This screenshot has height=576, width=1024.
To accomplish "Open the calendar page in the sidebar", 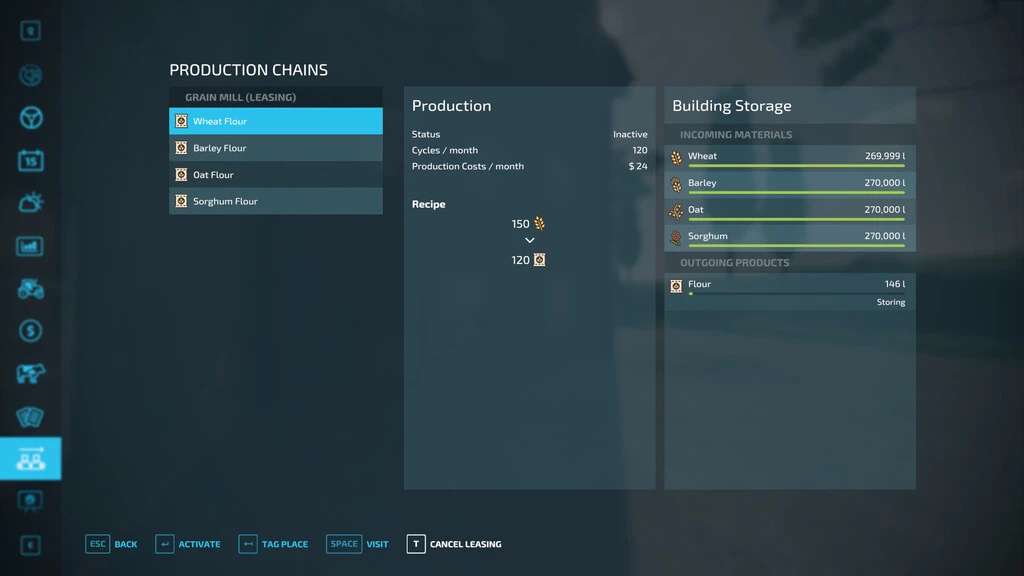I will pyautogui.click(x=31, y=160).
